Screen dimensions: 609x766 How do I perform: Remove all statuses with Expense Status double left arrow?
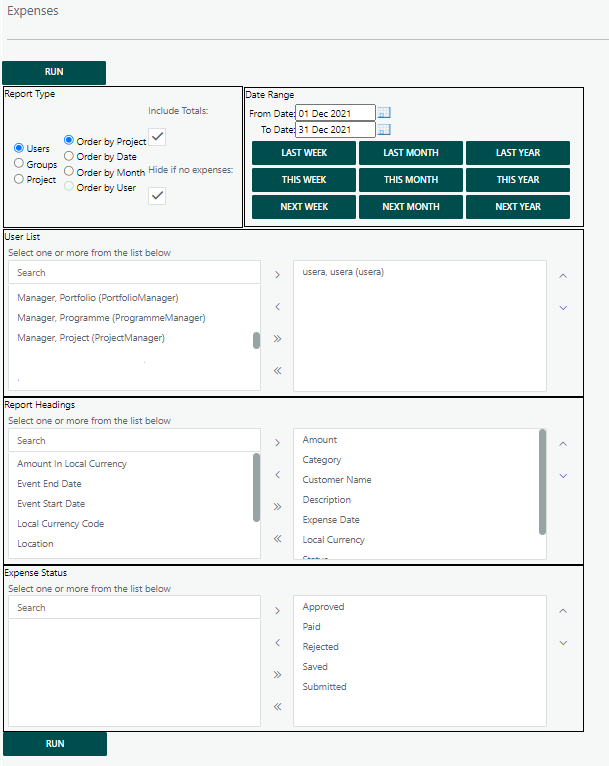click(277, 706)
